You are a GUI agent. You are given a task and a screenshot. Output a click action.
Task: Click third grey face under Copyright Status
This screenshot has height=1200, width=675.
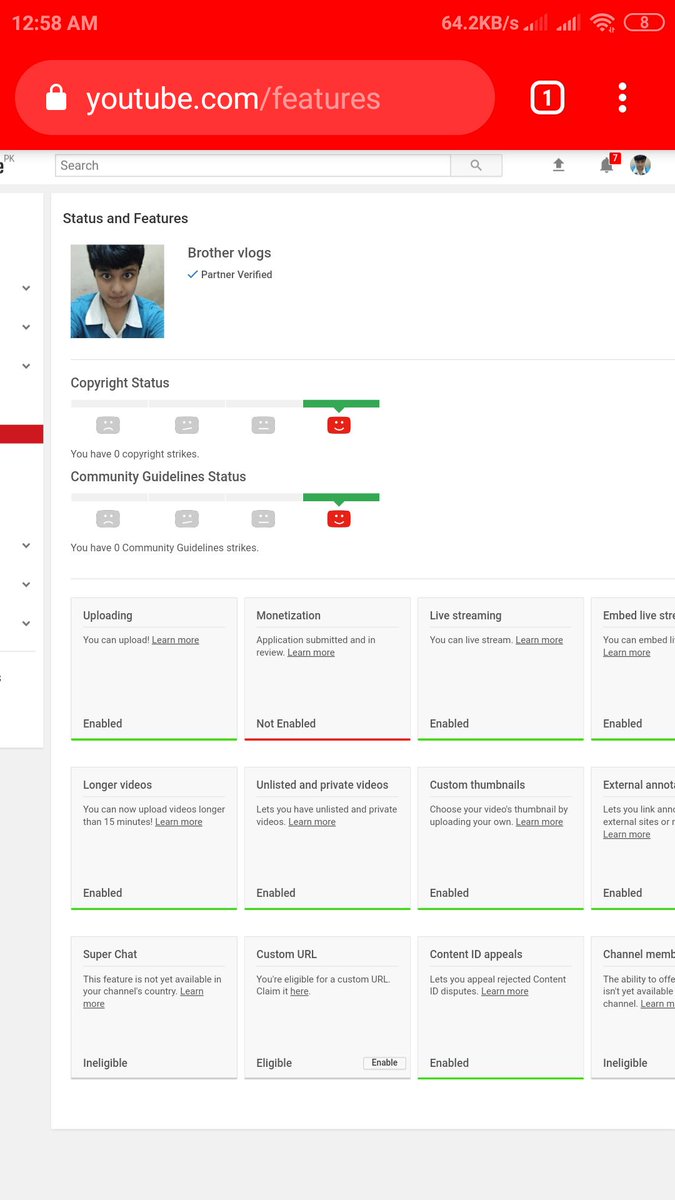click(263, 425)
